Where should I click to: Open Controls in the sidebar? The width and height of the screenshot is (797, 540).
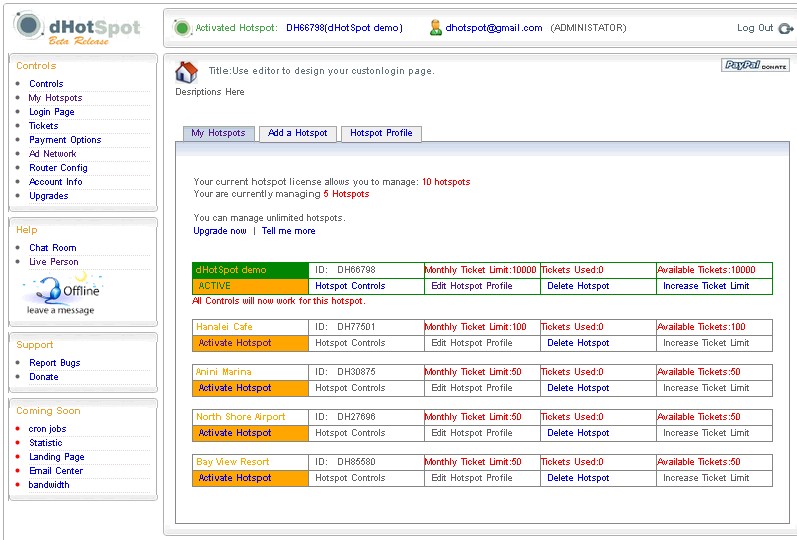click(x=46, y=84)
